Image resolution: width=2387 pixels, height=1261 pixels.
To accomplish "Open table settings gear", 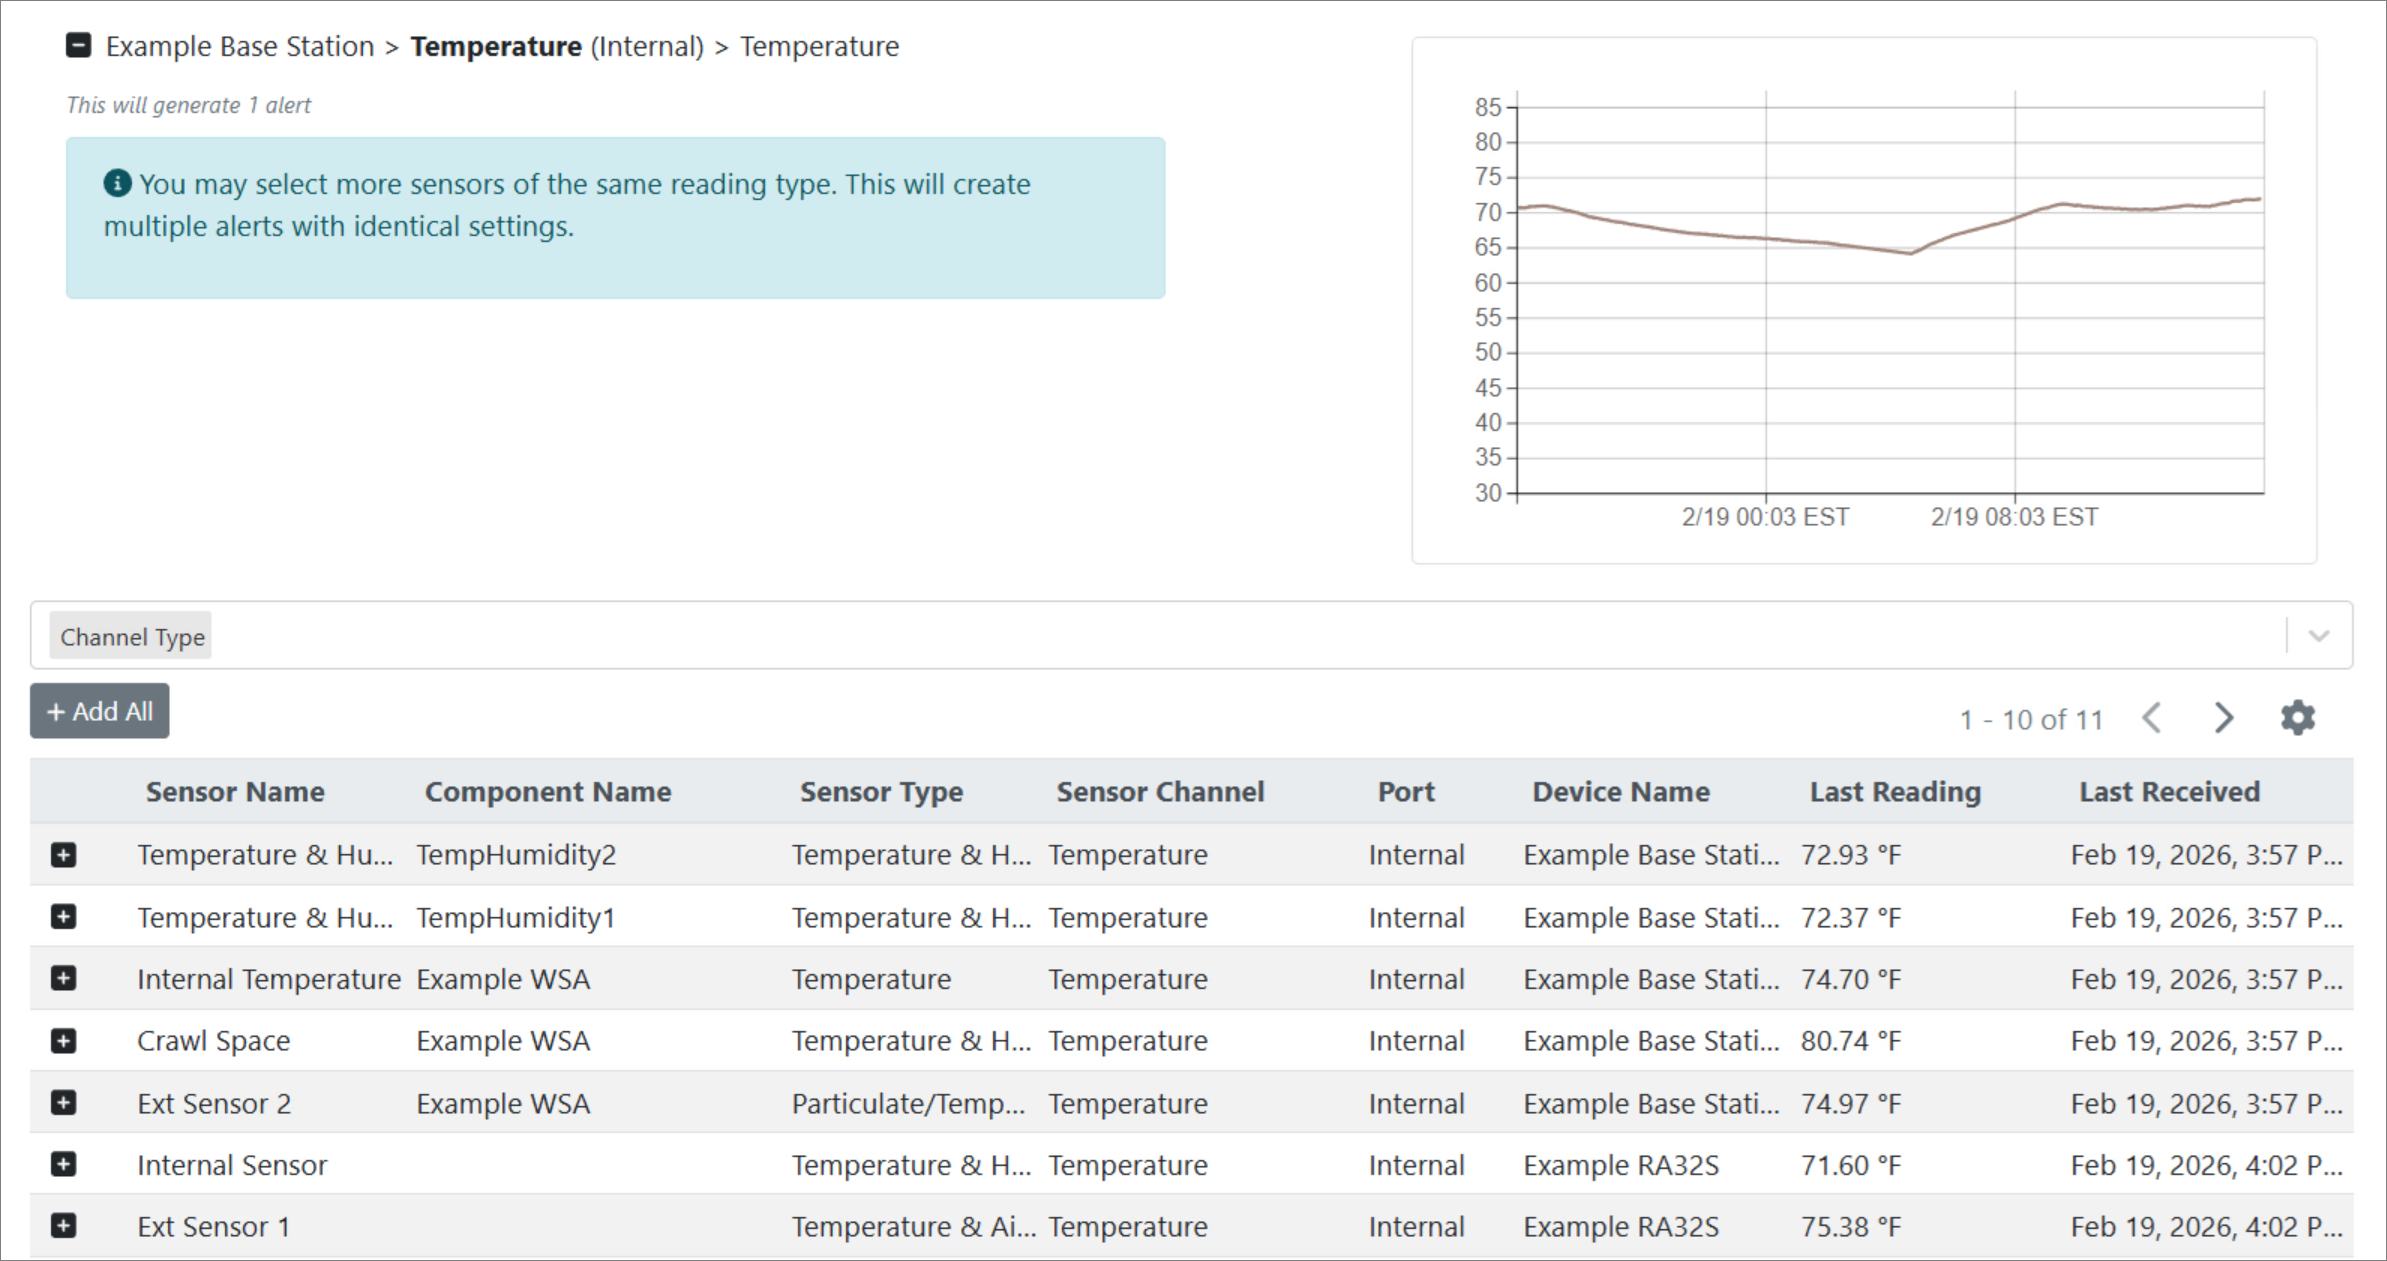I will [2297, 718].
